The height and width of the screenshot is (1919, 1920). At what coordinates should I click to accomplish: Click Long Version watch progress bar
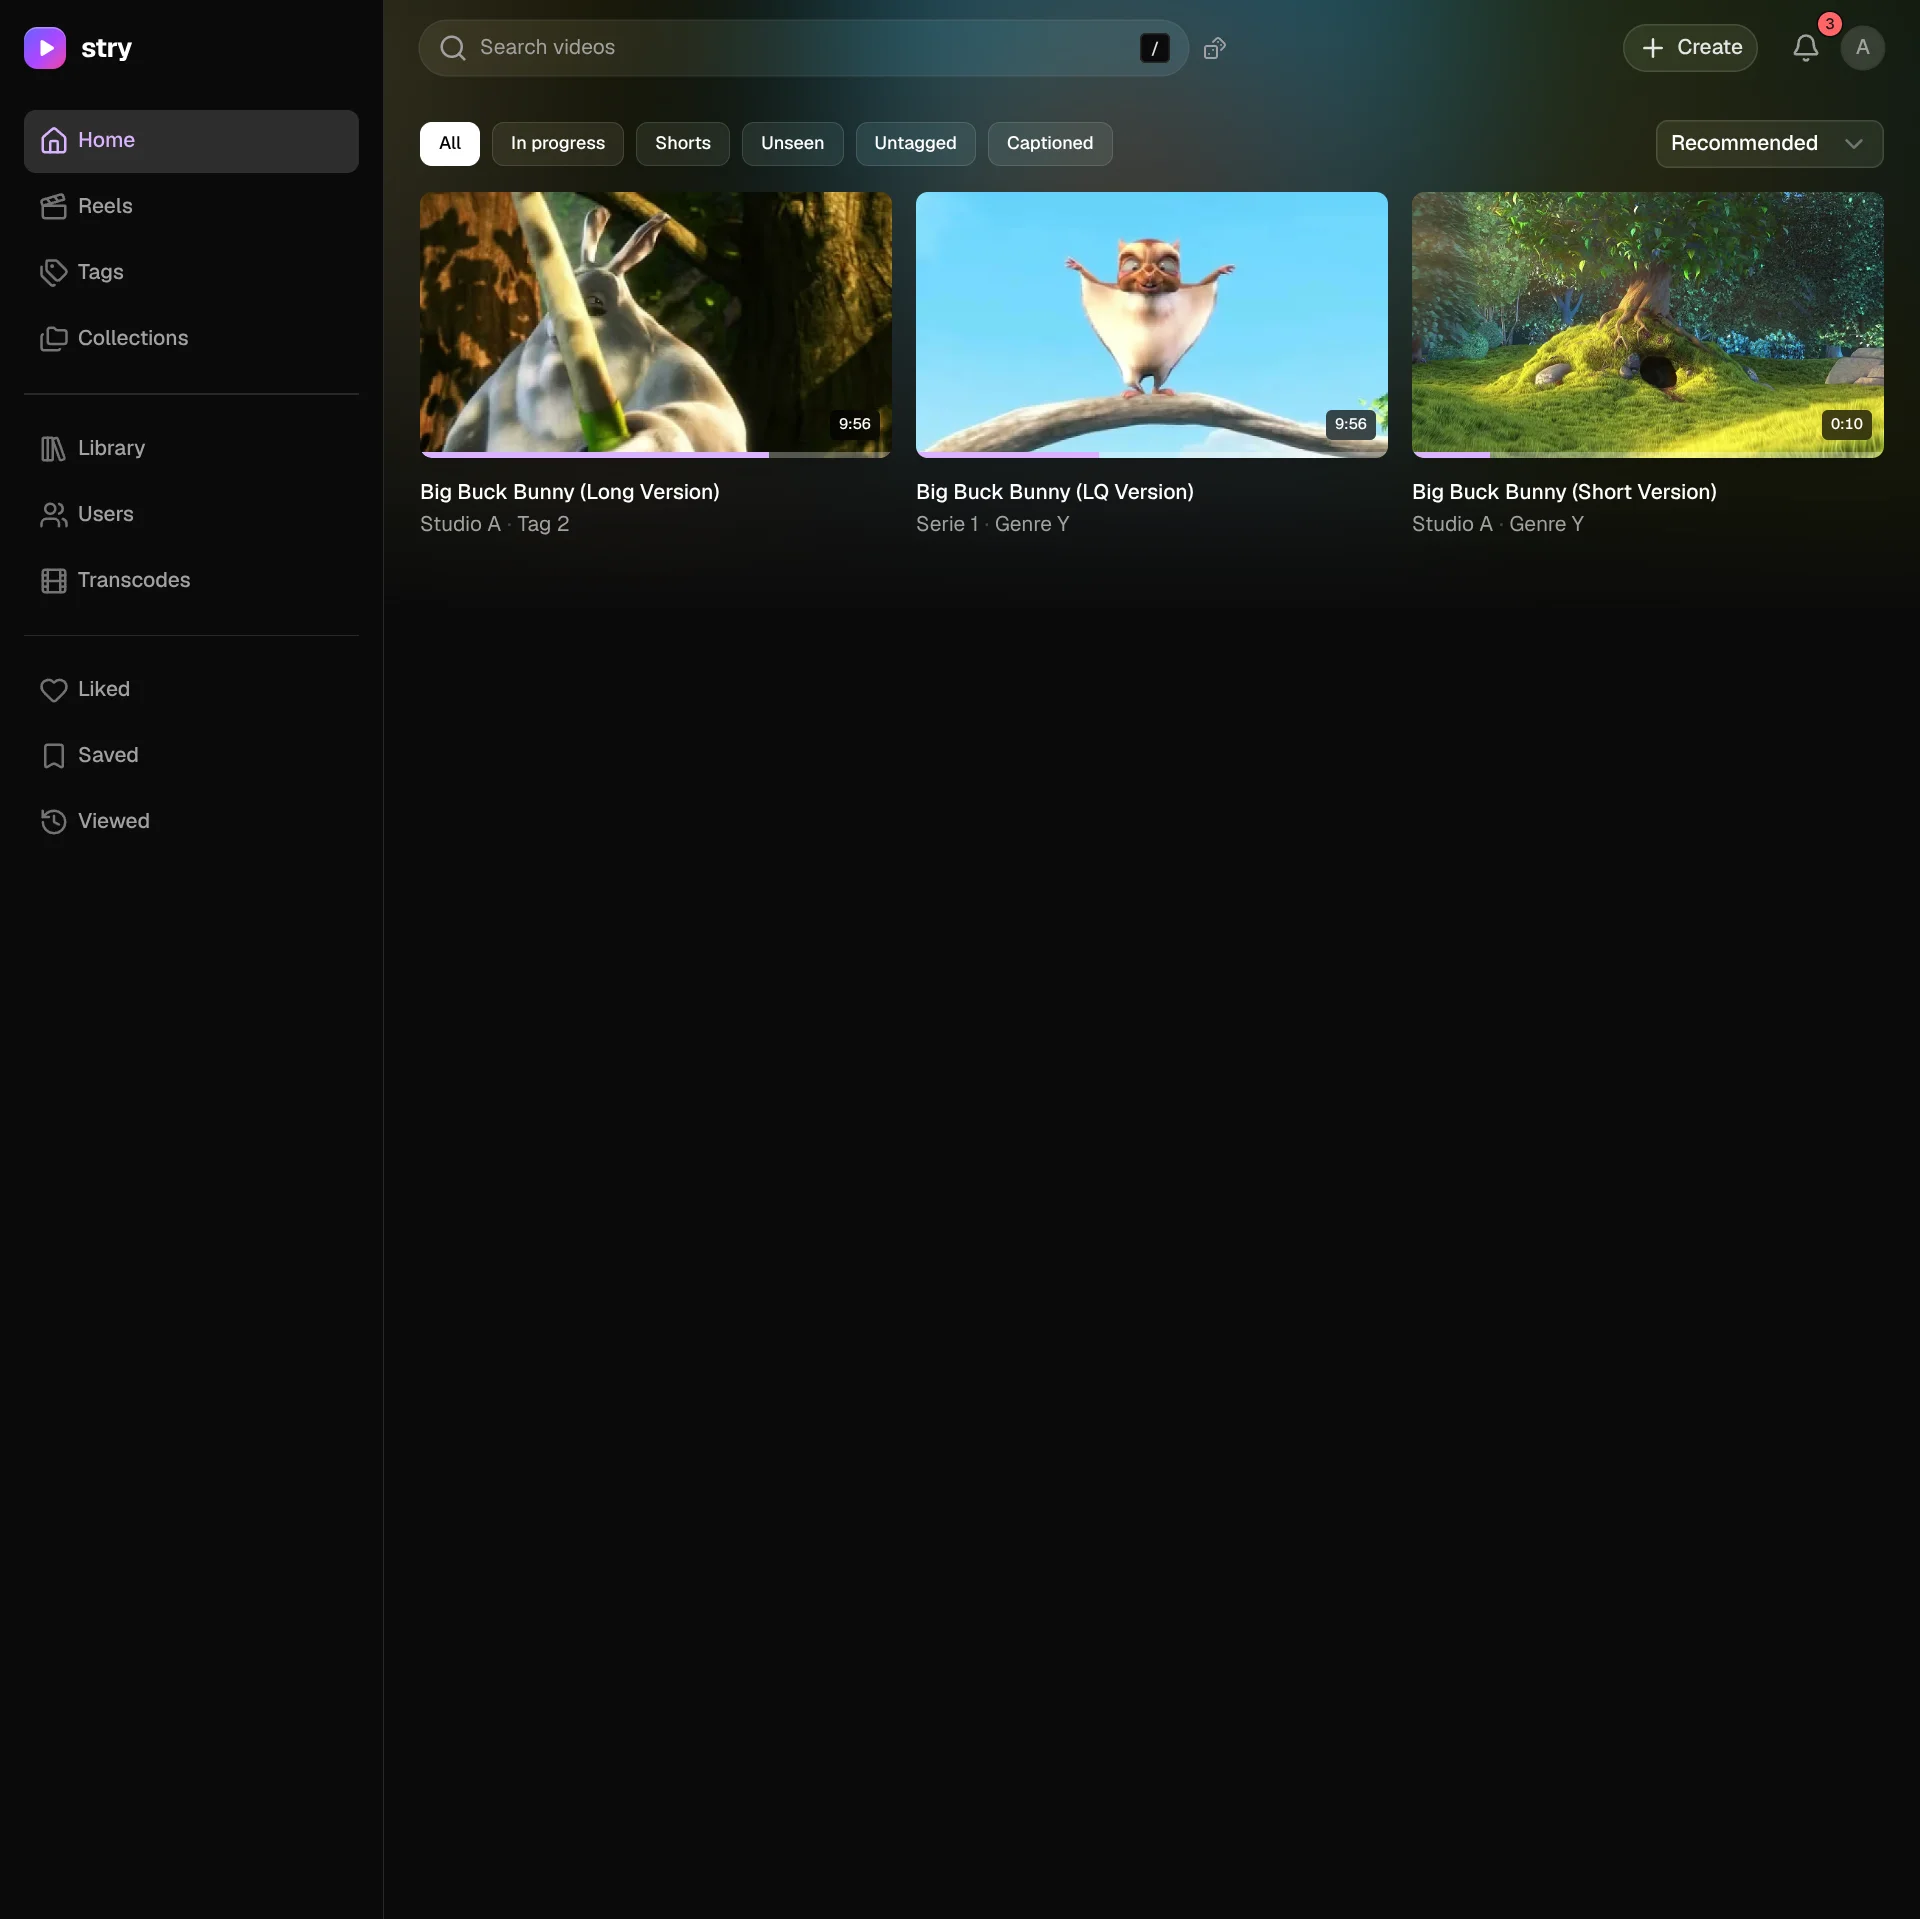656,455
